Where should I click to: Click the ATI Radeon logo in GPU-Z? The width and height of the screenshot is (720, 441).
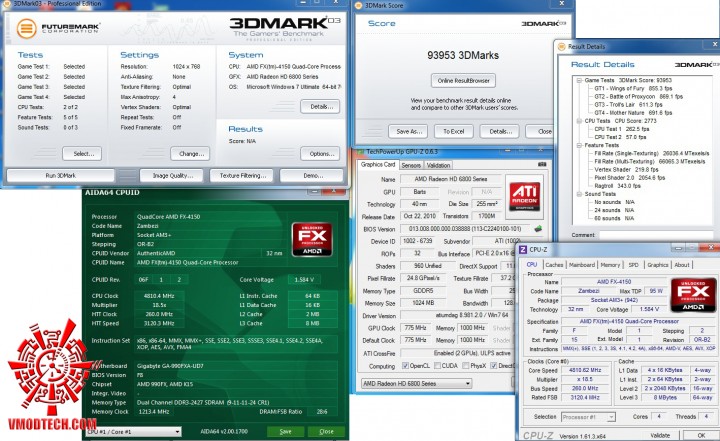pos(524,196)
